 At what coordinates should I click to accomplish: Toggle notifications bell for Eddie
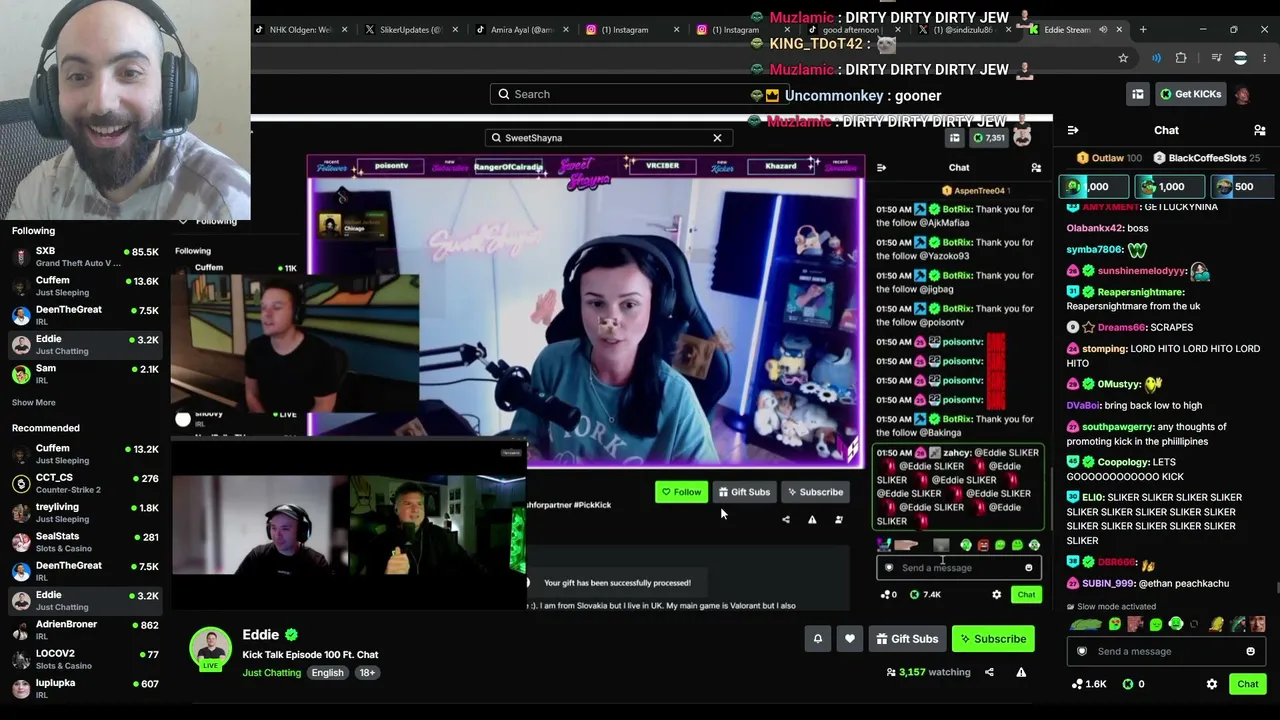(818, 639)
